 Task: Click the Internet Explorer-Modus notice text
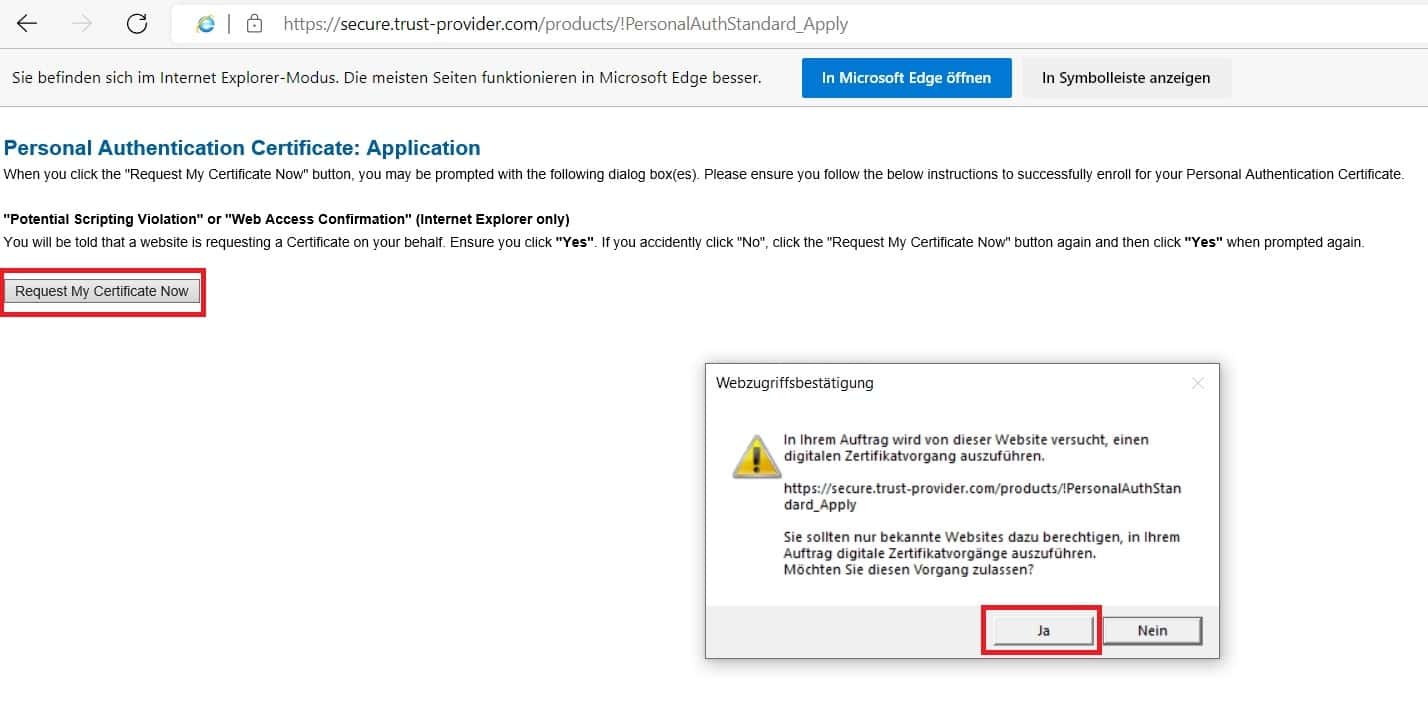[386, 78]
